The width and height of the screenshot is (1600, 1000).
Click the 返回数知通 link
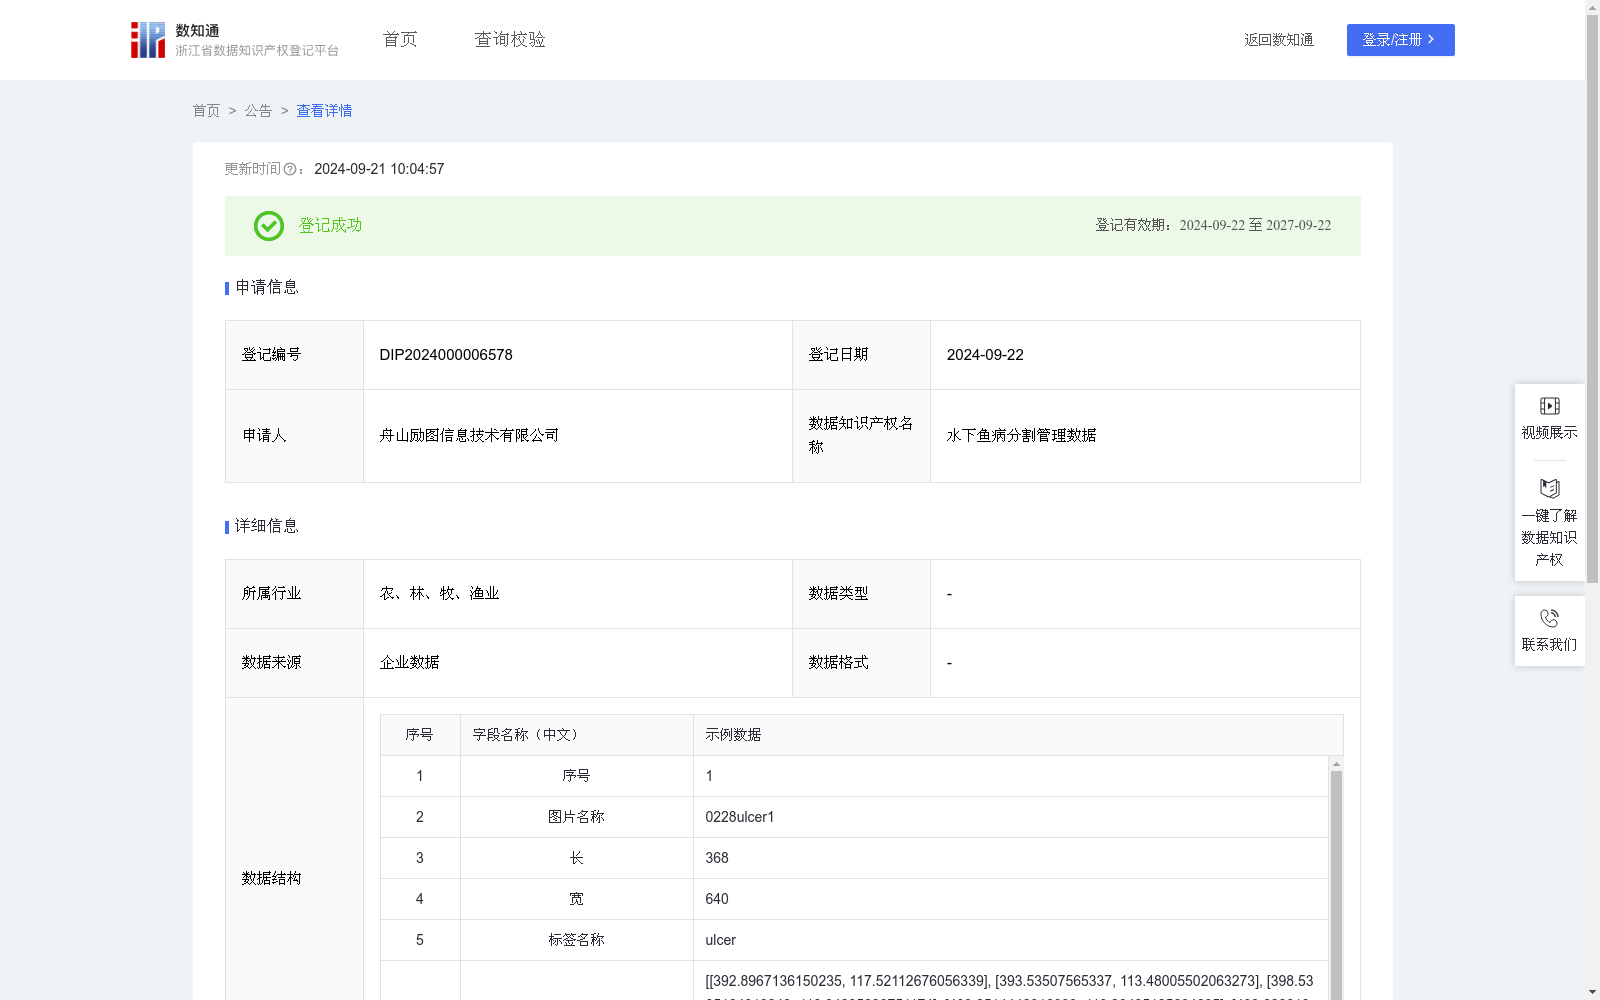[x=1278, y=40]
